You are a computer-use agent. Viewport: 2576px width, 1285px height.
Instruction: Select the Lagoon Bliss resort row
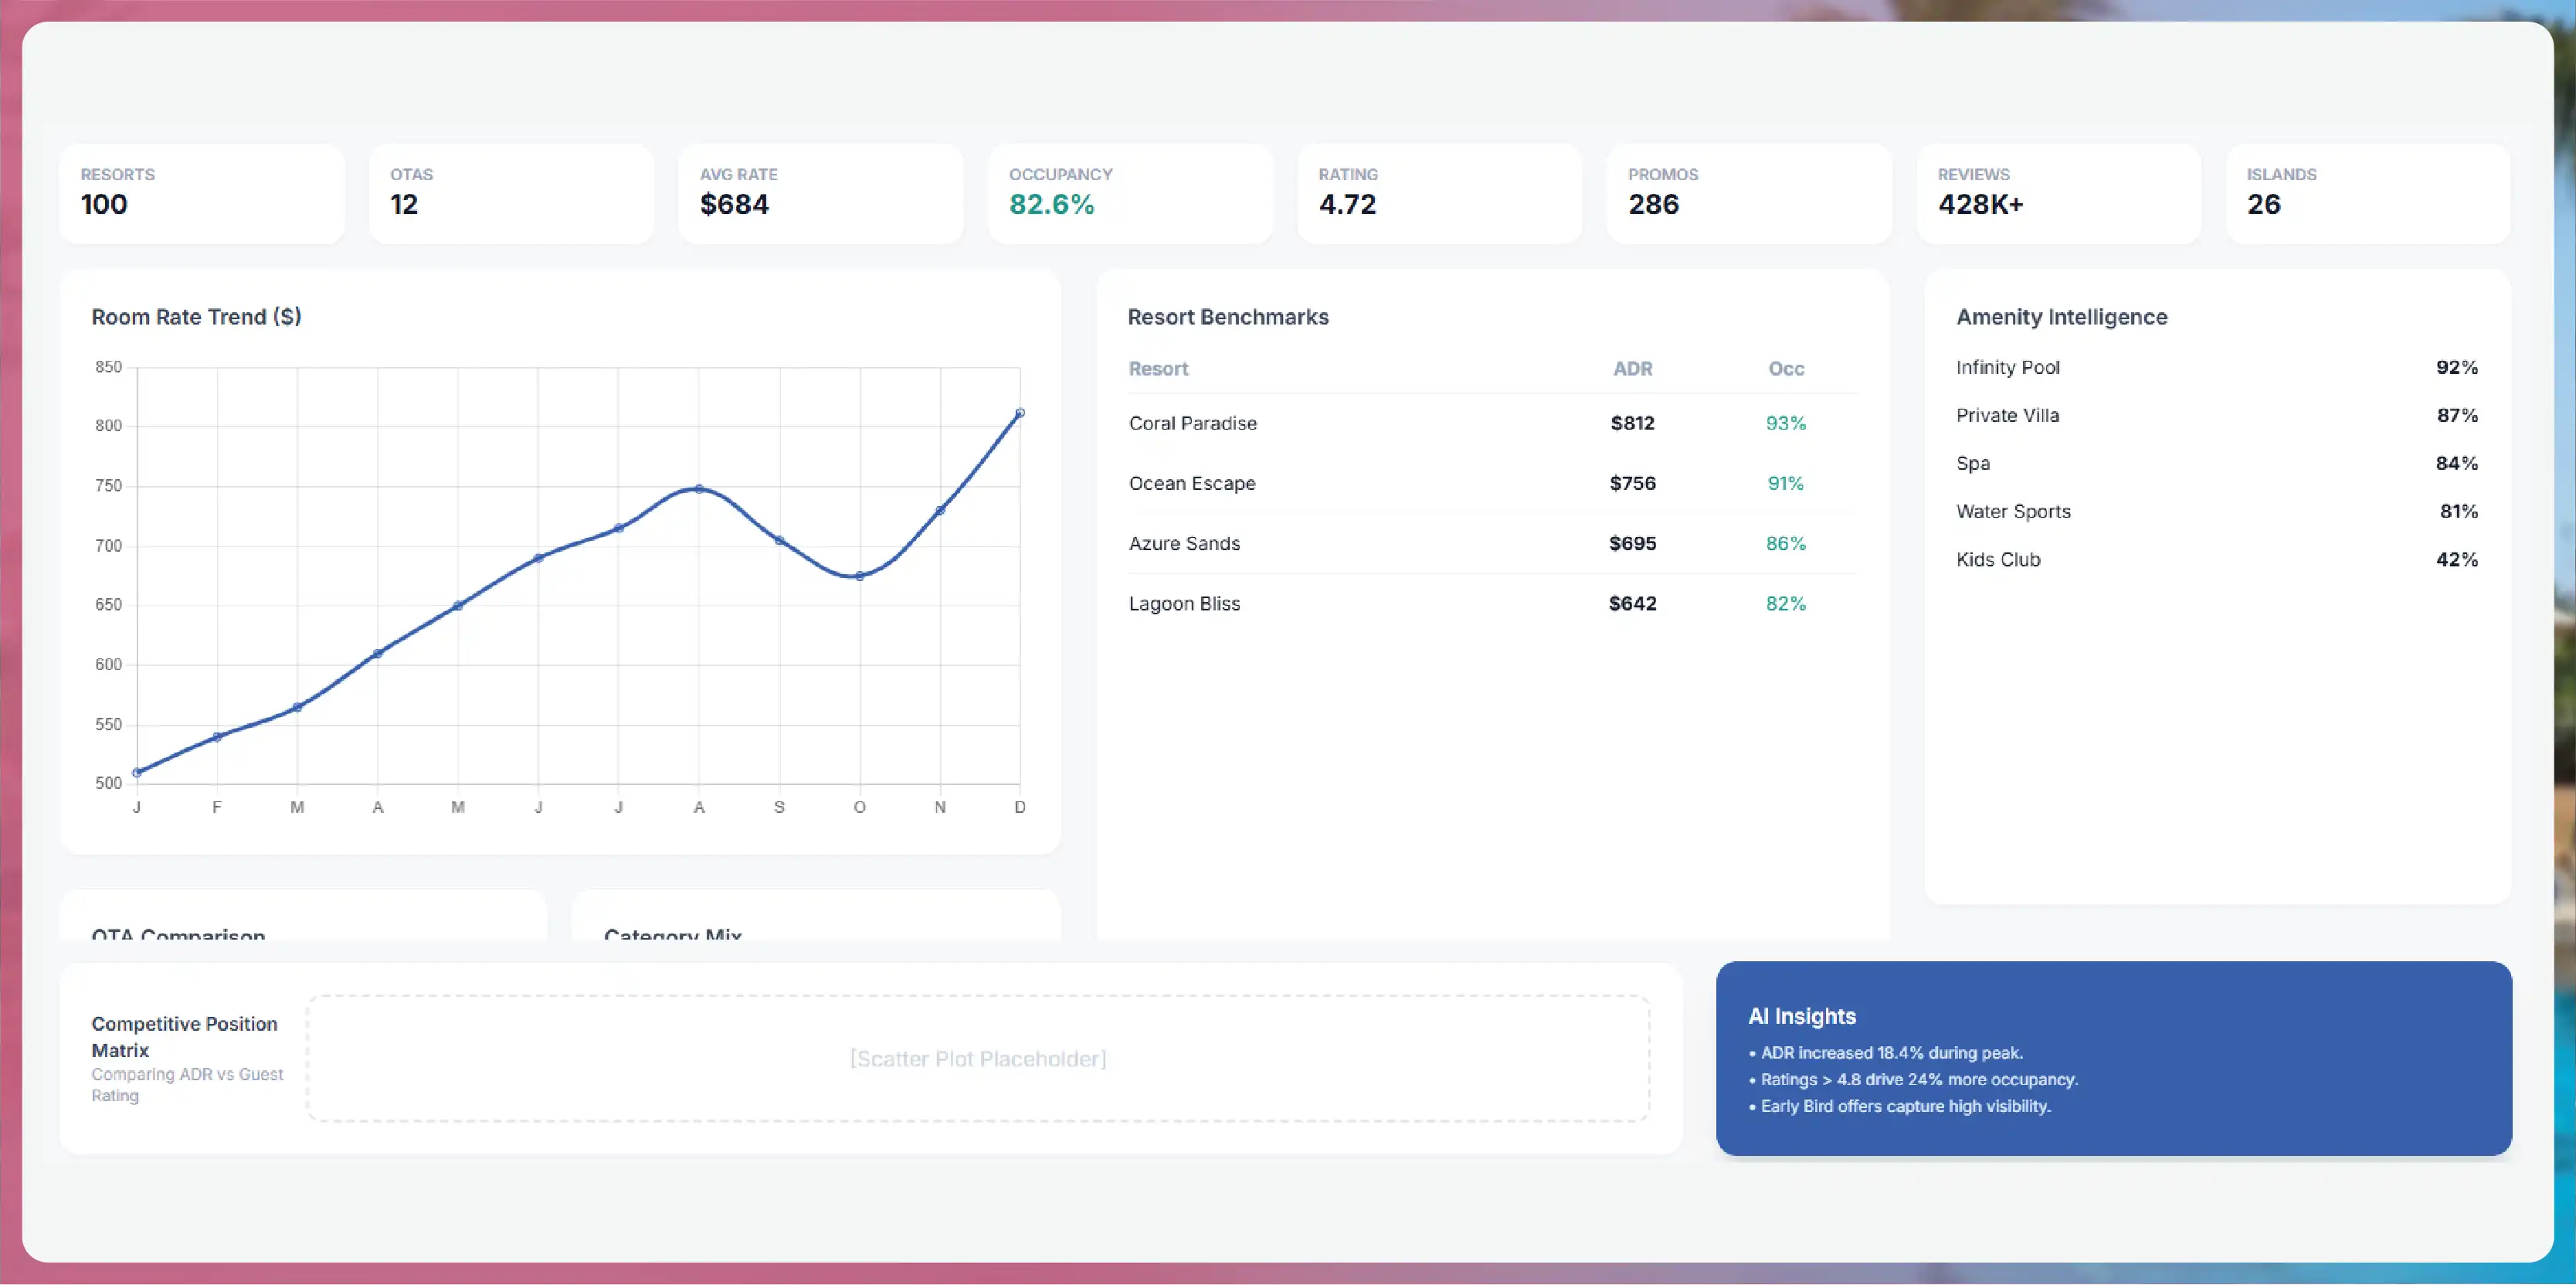tap(1493, 603)
